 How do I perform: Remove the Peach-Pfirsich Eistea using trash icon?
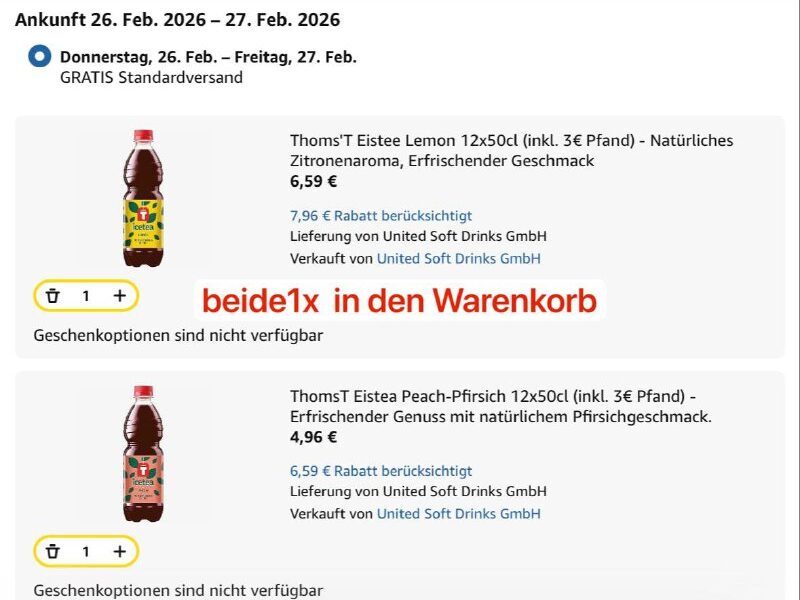[53, 551]
